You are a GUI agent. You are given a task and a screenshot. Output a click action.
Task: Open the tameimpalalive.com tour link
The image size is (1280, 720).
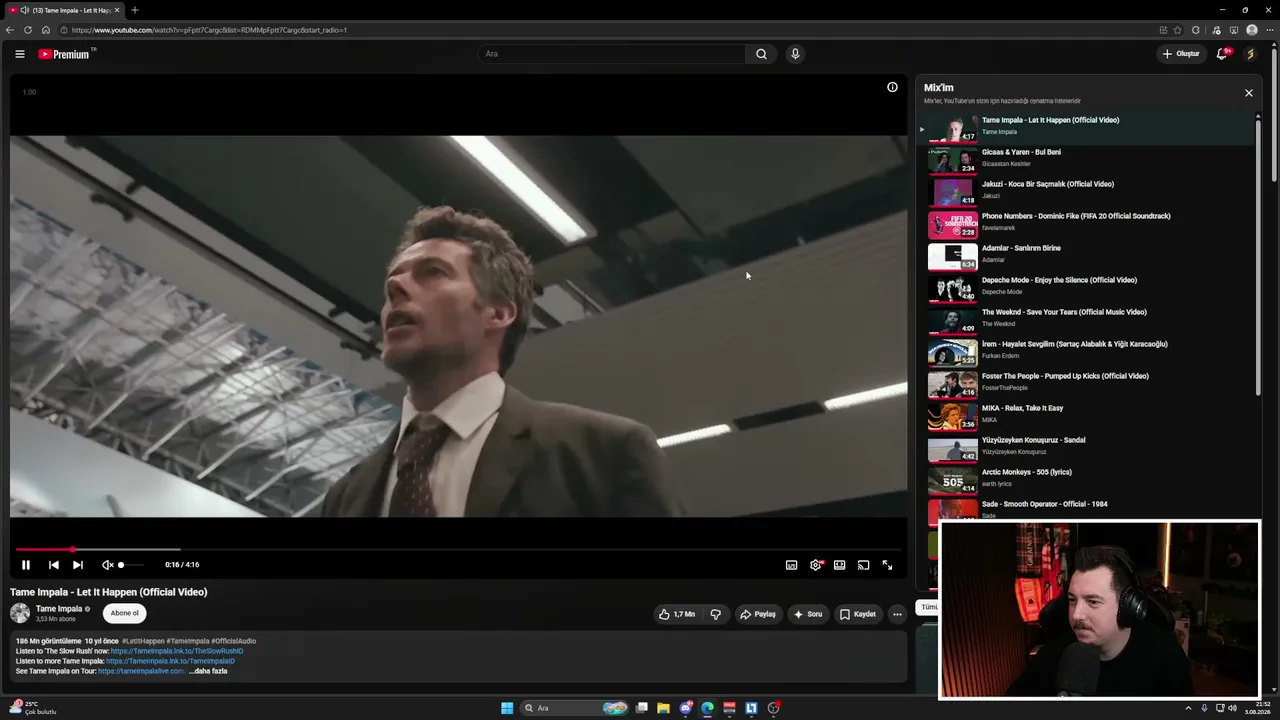point(142,671)
